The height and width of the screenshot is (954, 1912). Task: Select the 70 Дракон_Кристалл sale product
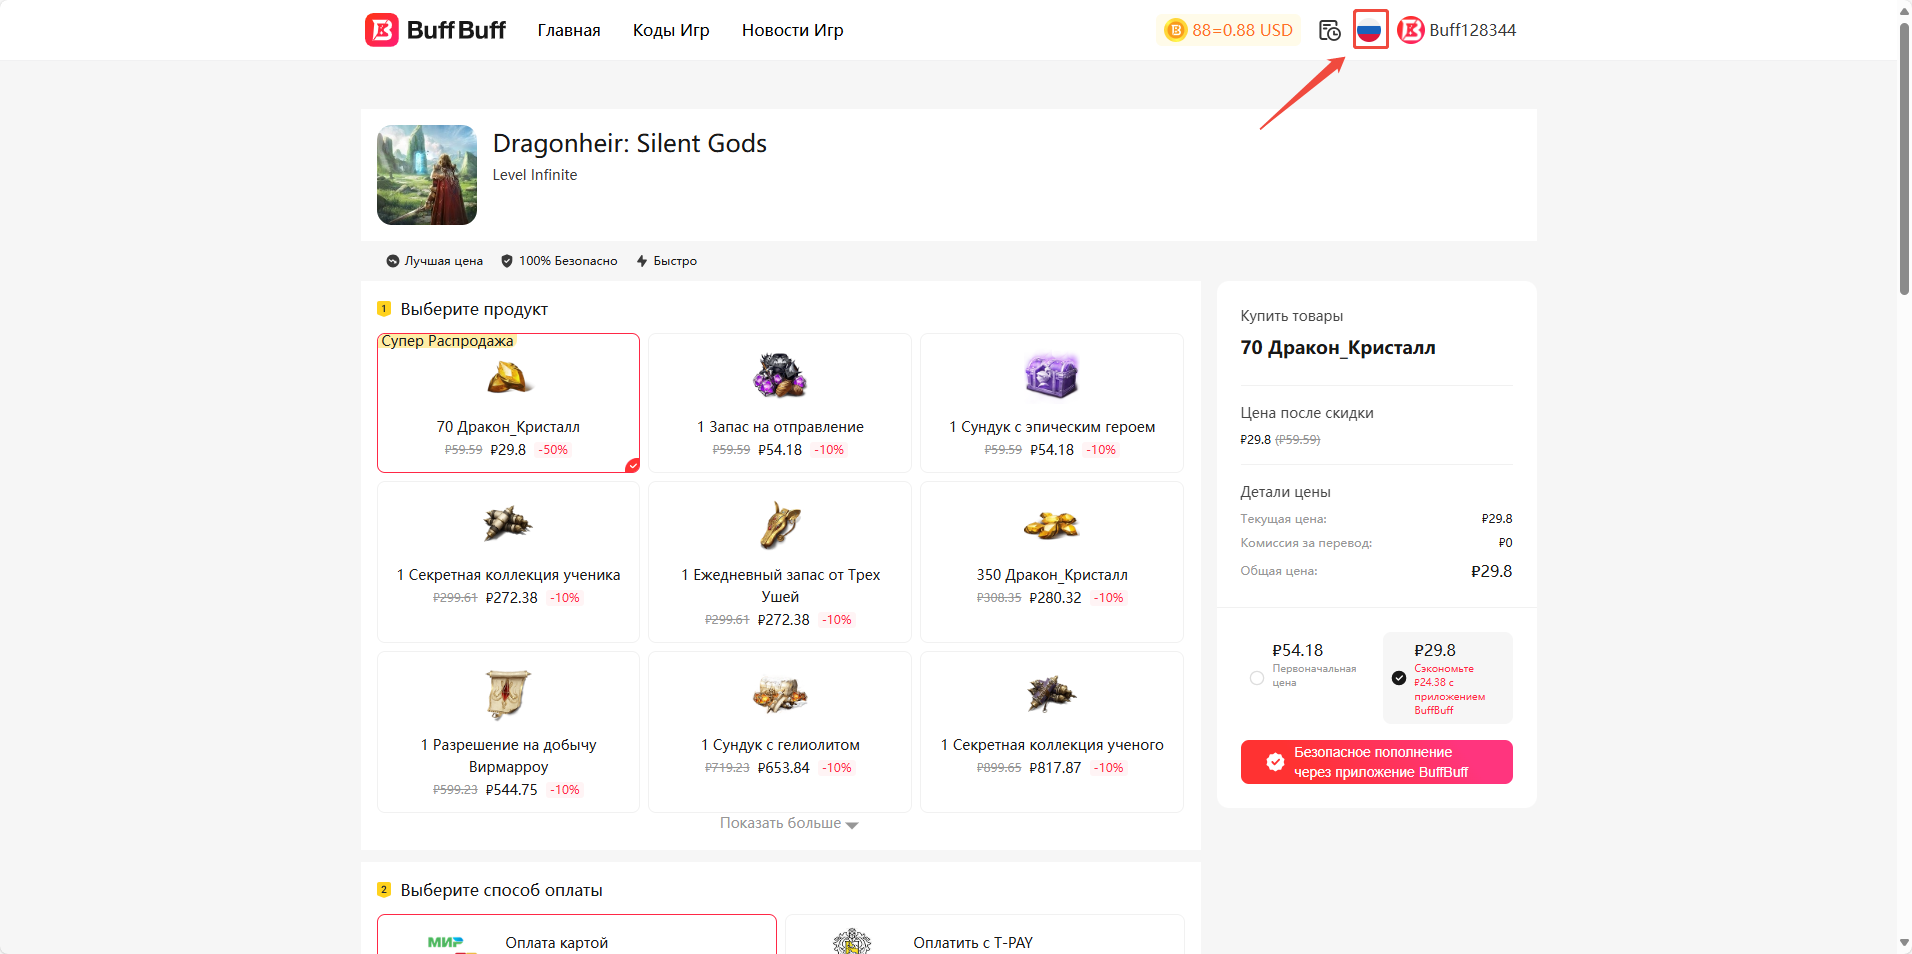pyautogui.click(x=508, y=403)
